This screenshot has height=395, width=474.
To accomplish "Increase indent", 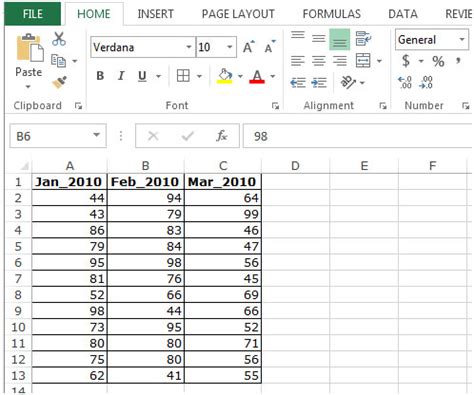I will [319, 82].
